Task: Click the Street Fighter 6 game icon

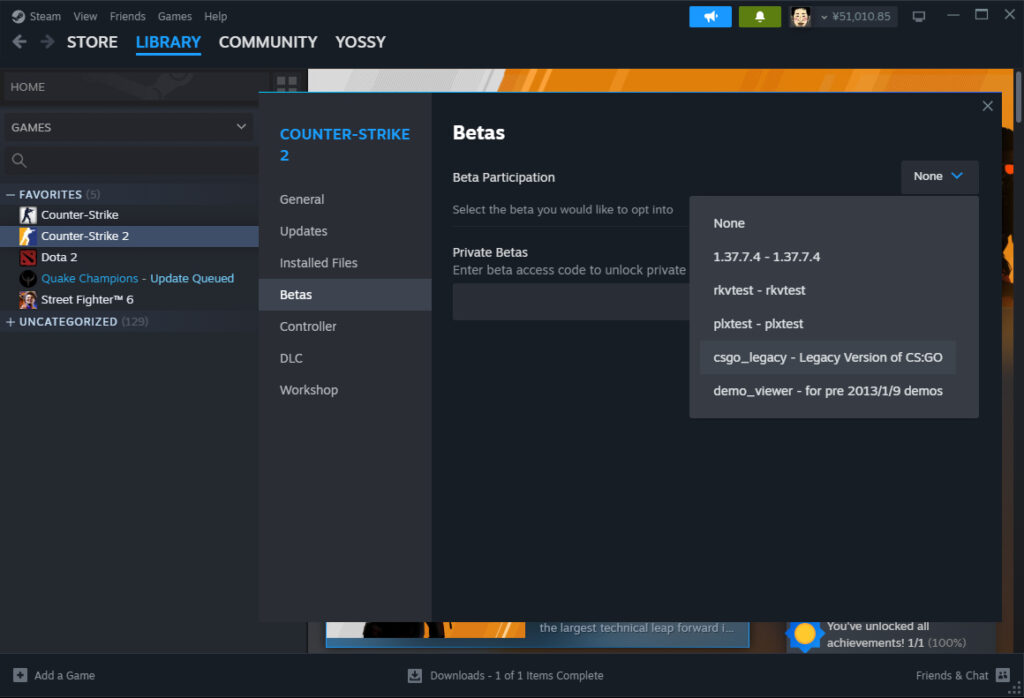Action: tap(28, 300)
